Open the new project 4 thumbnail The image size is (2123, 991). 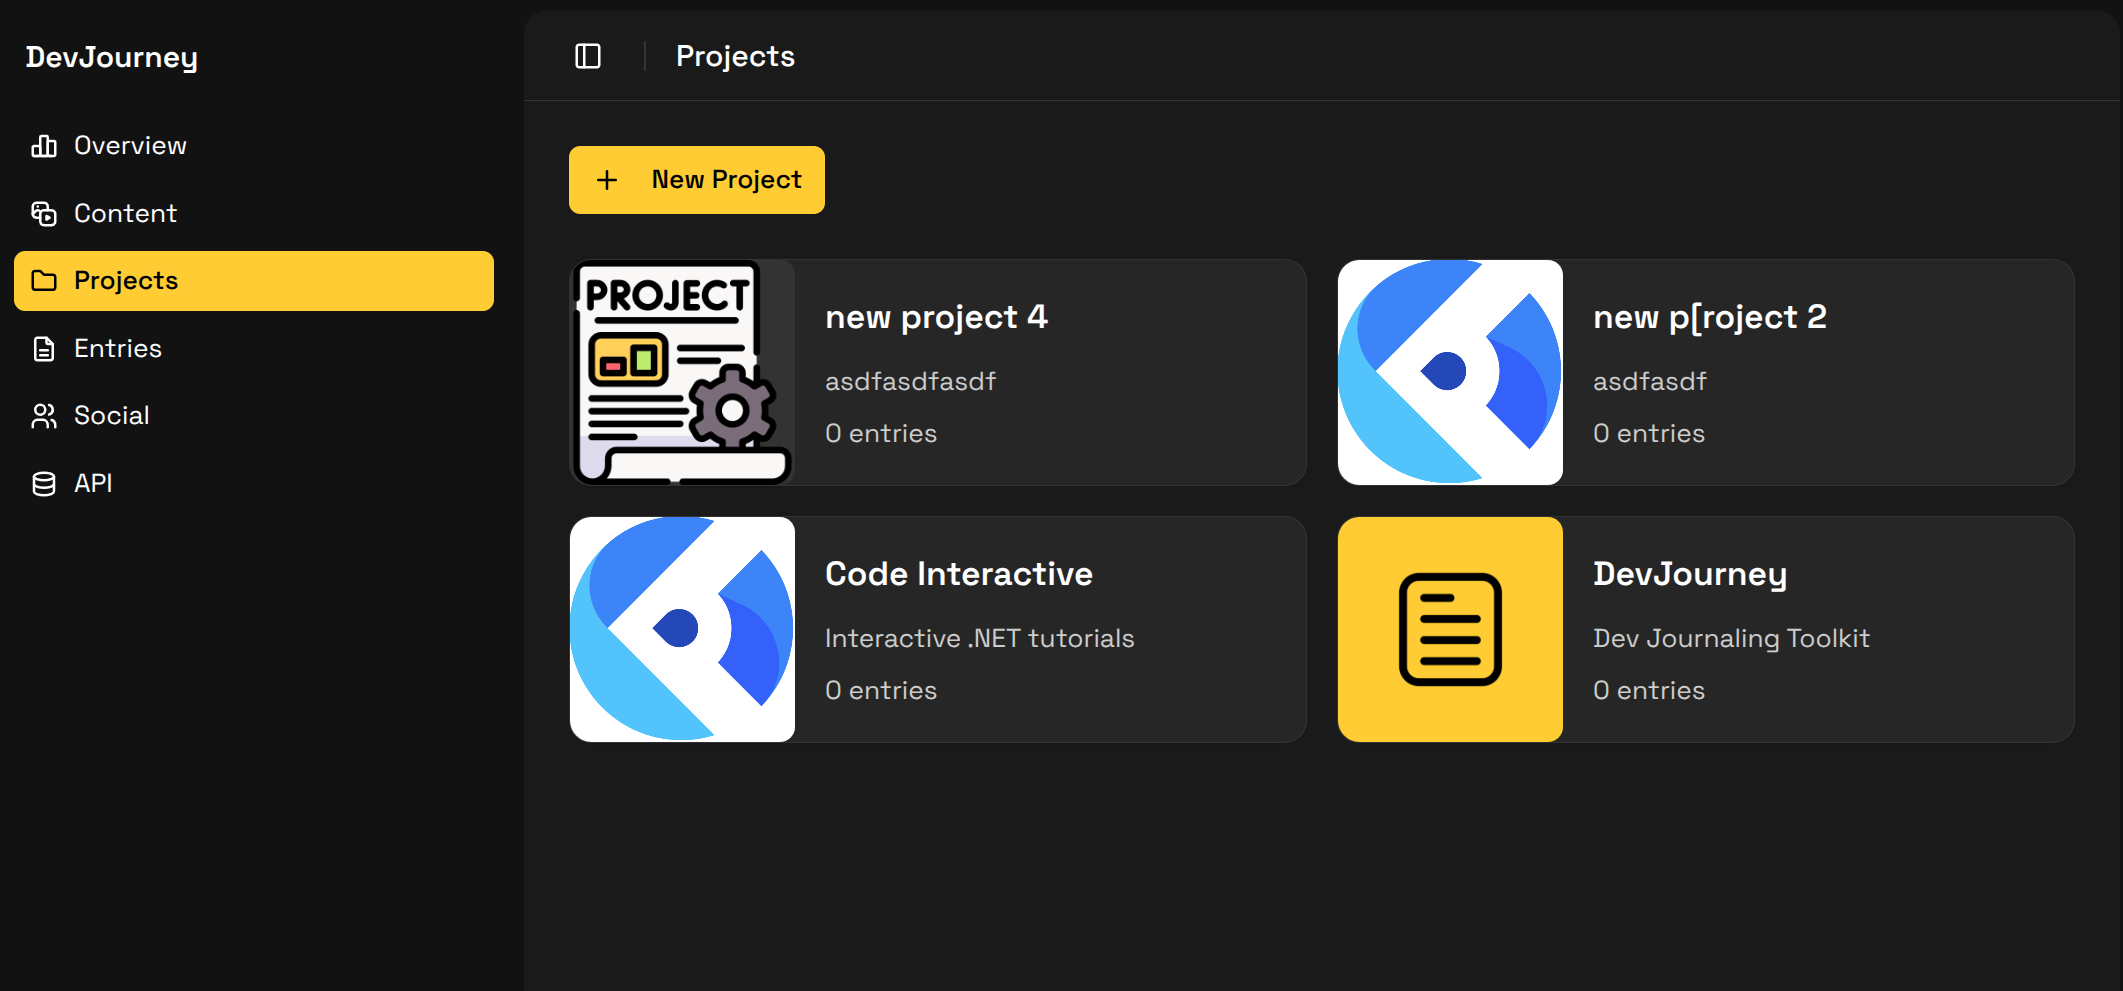pyautogui.click(x=682, y=373)
